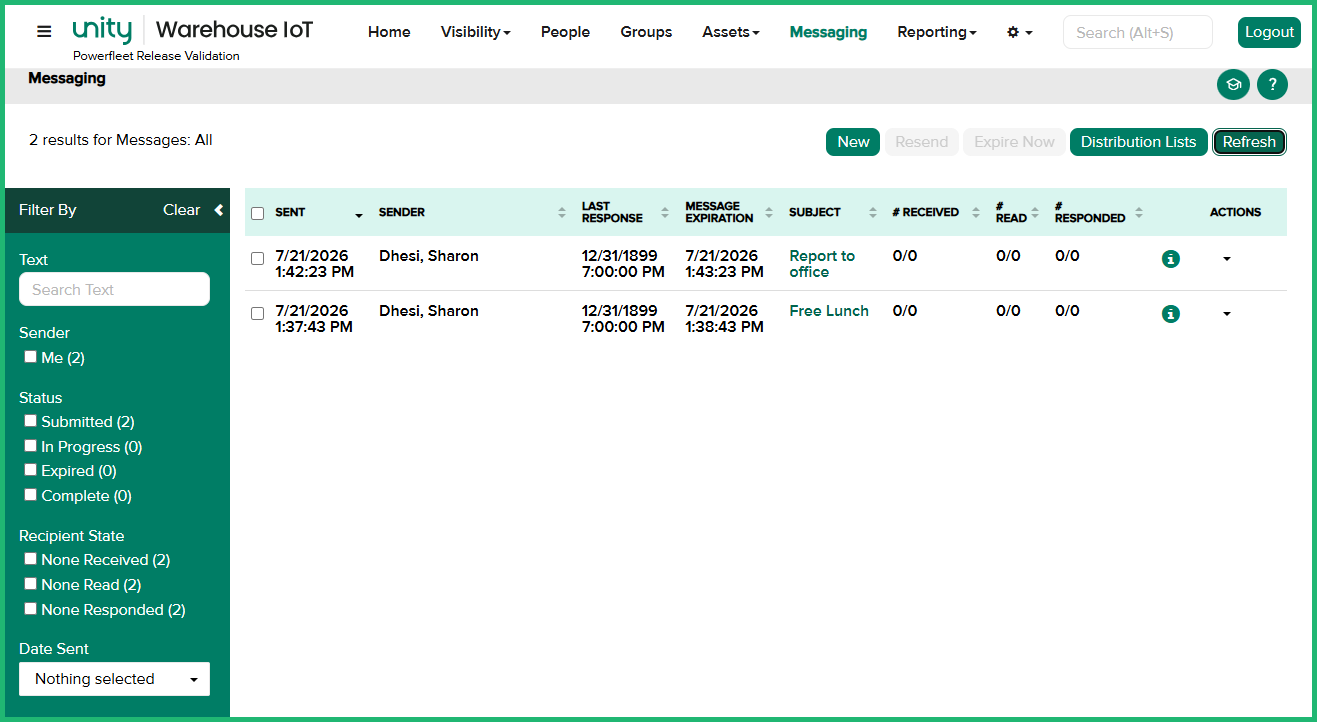Collapse the Filter By panel arrow
Screen dimensions: 1317x722
pos(219,210)
